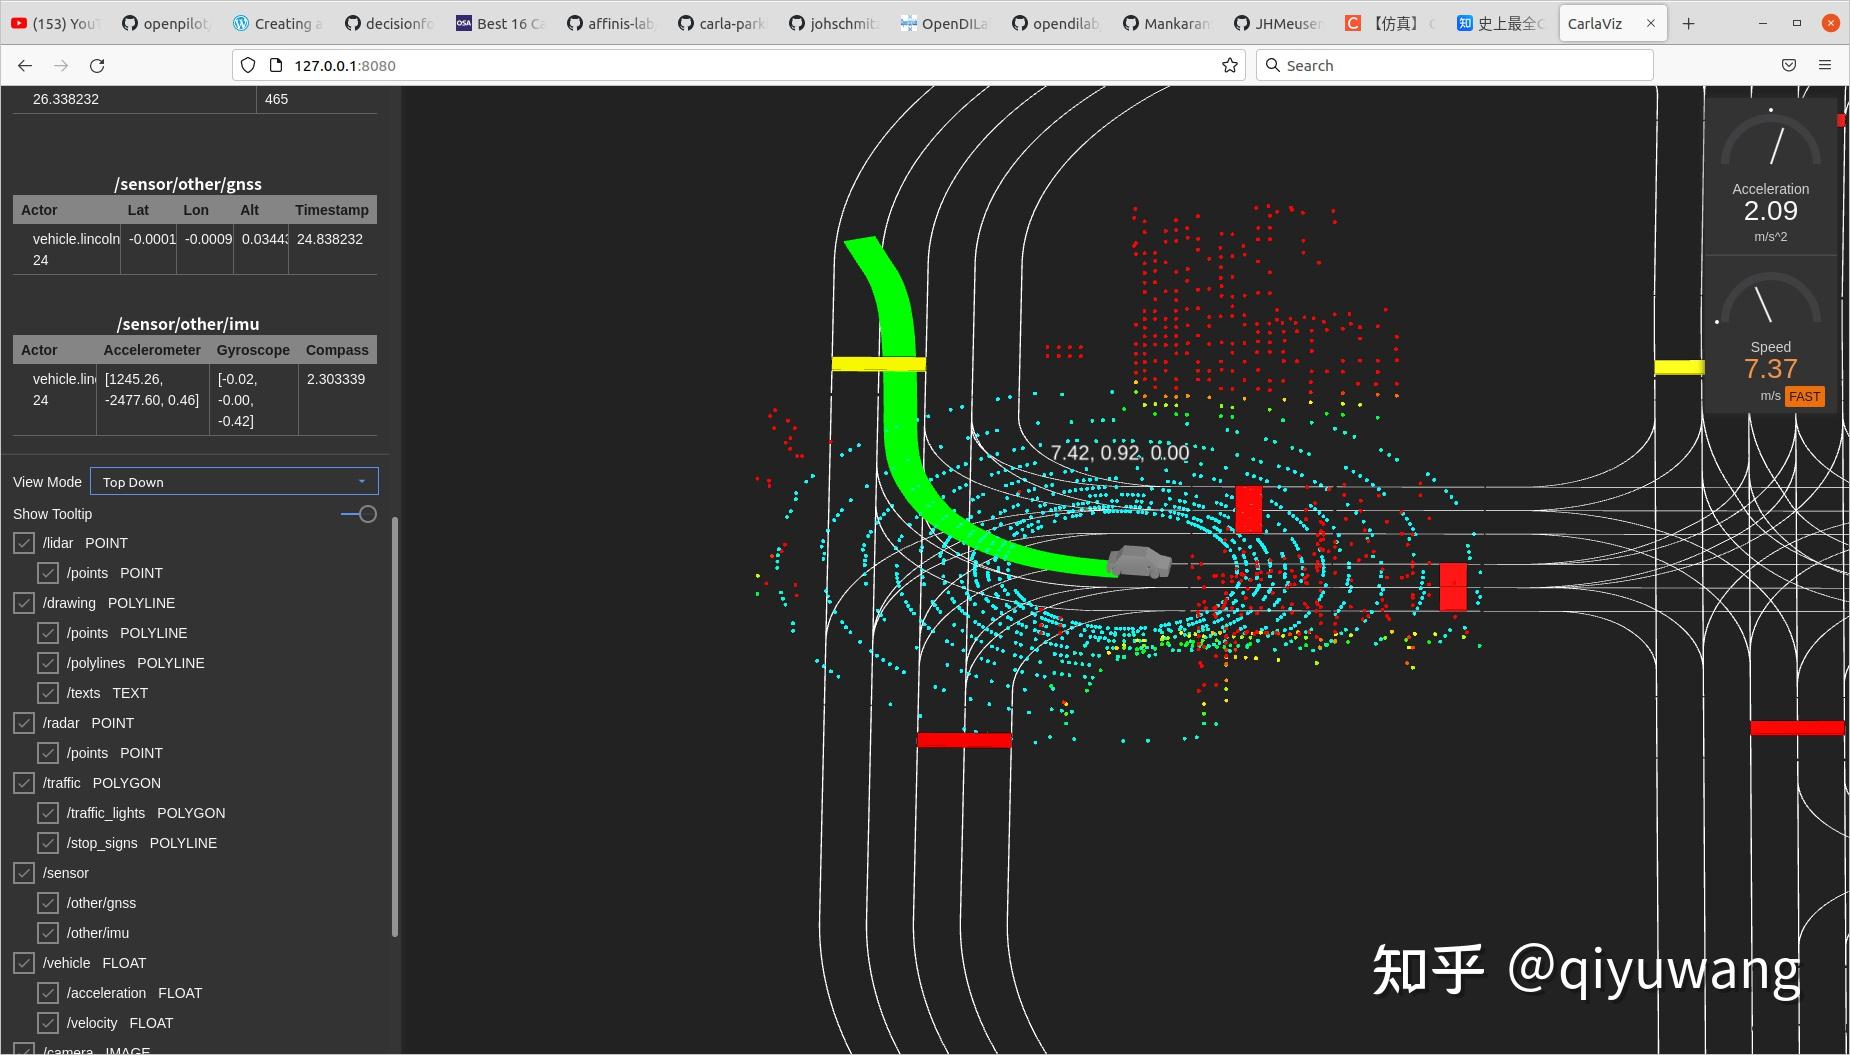Open a new browser tab
This screenshot has width=1850, height=1055.
(x=1688, y=23)
